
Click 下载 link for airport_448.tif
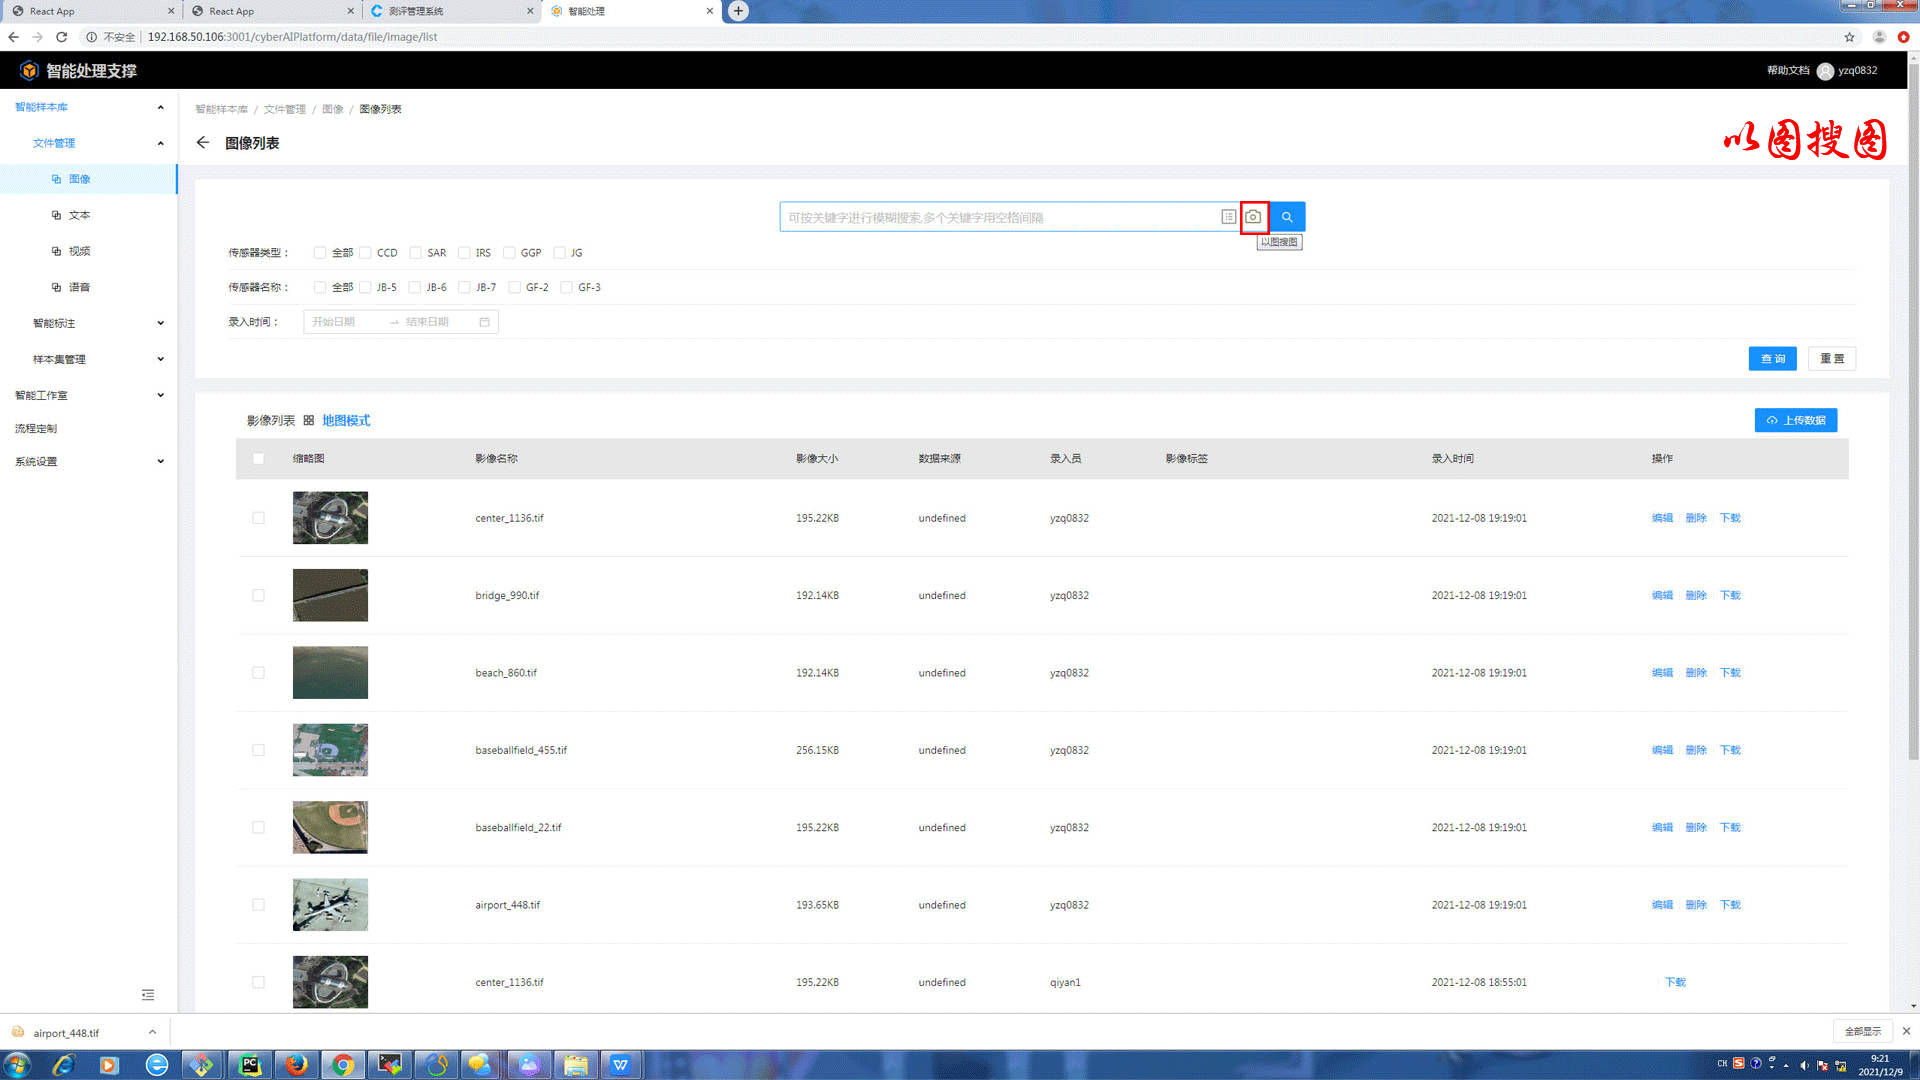tap(1730, 905)
